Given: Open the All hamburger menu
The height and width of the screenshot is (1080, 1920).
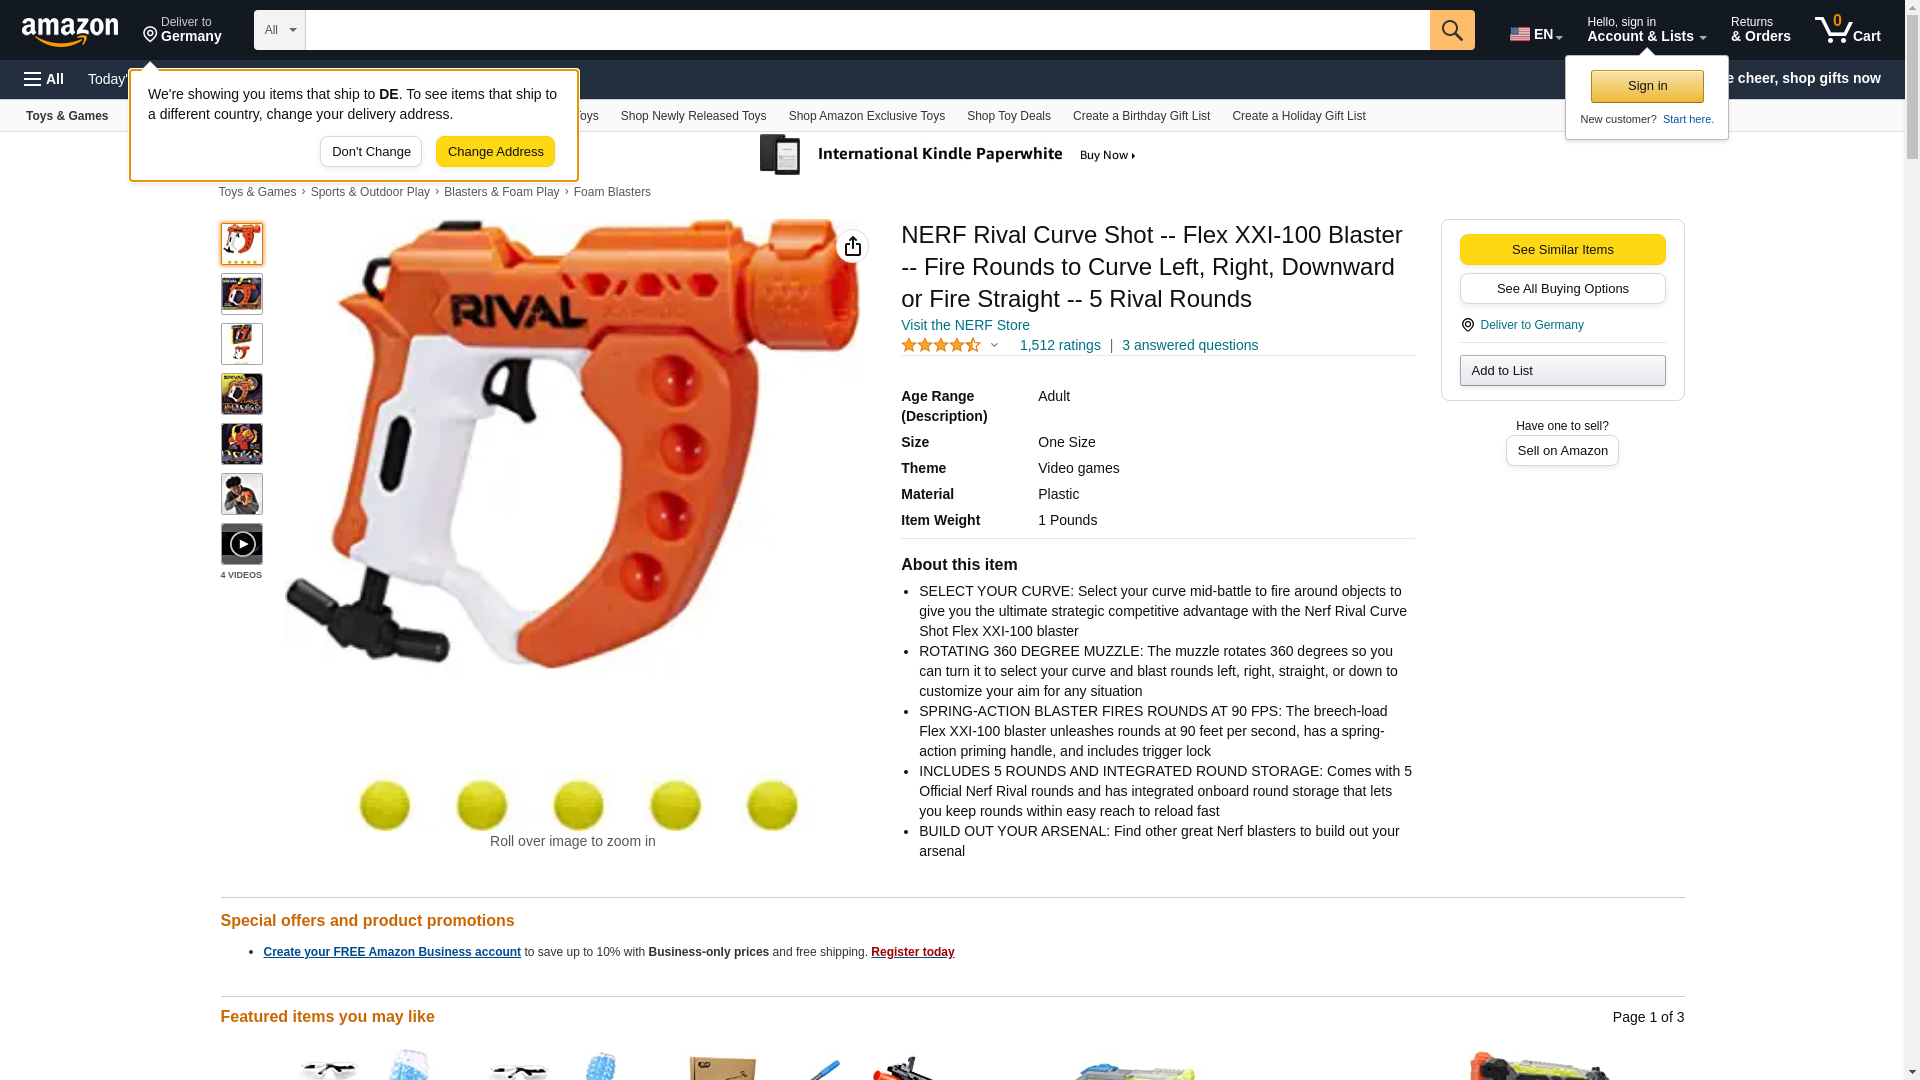Looking at the screenshot, I should (x=44, y=79).
